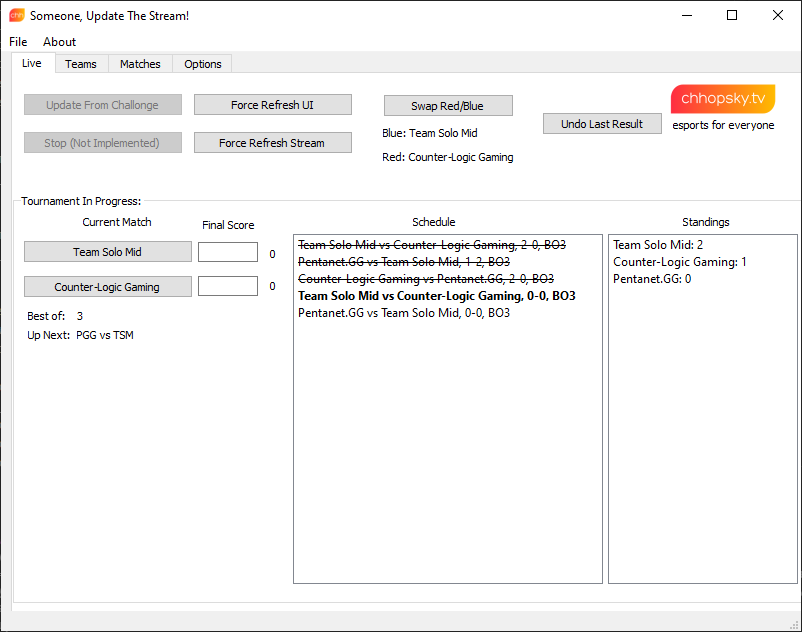This screenshot has width=802, height=632.
Task: Award win to Counter-Logic Gaming button
Action: (x=107, y=287)
